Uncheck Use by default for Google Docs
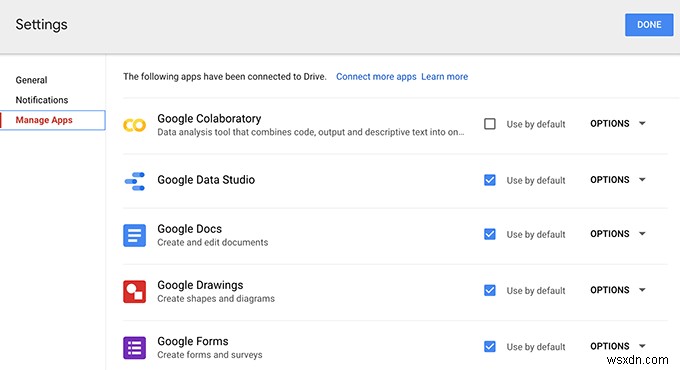 pos(490,234)
